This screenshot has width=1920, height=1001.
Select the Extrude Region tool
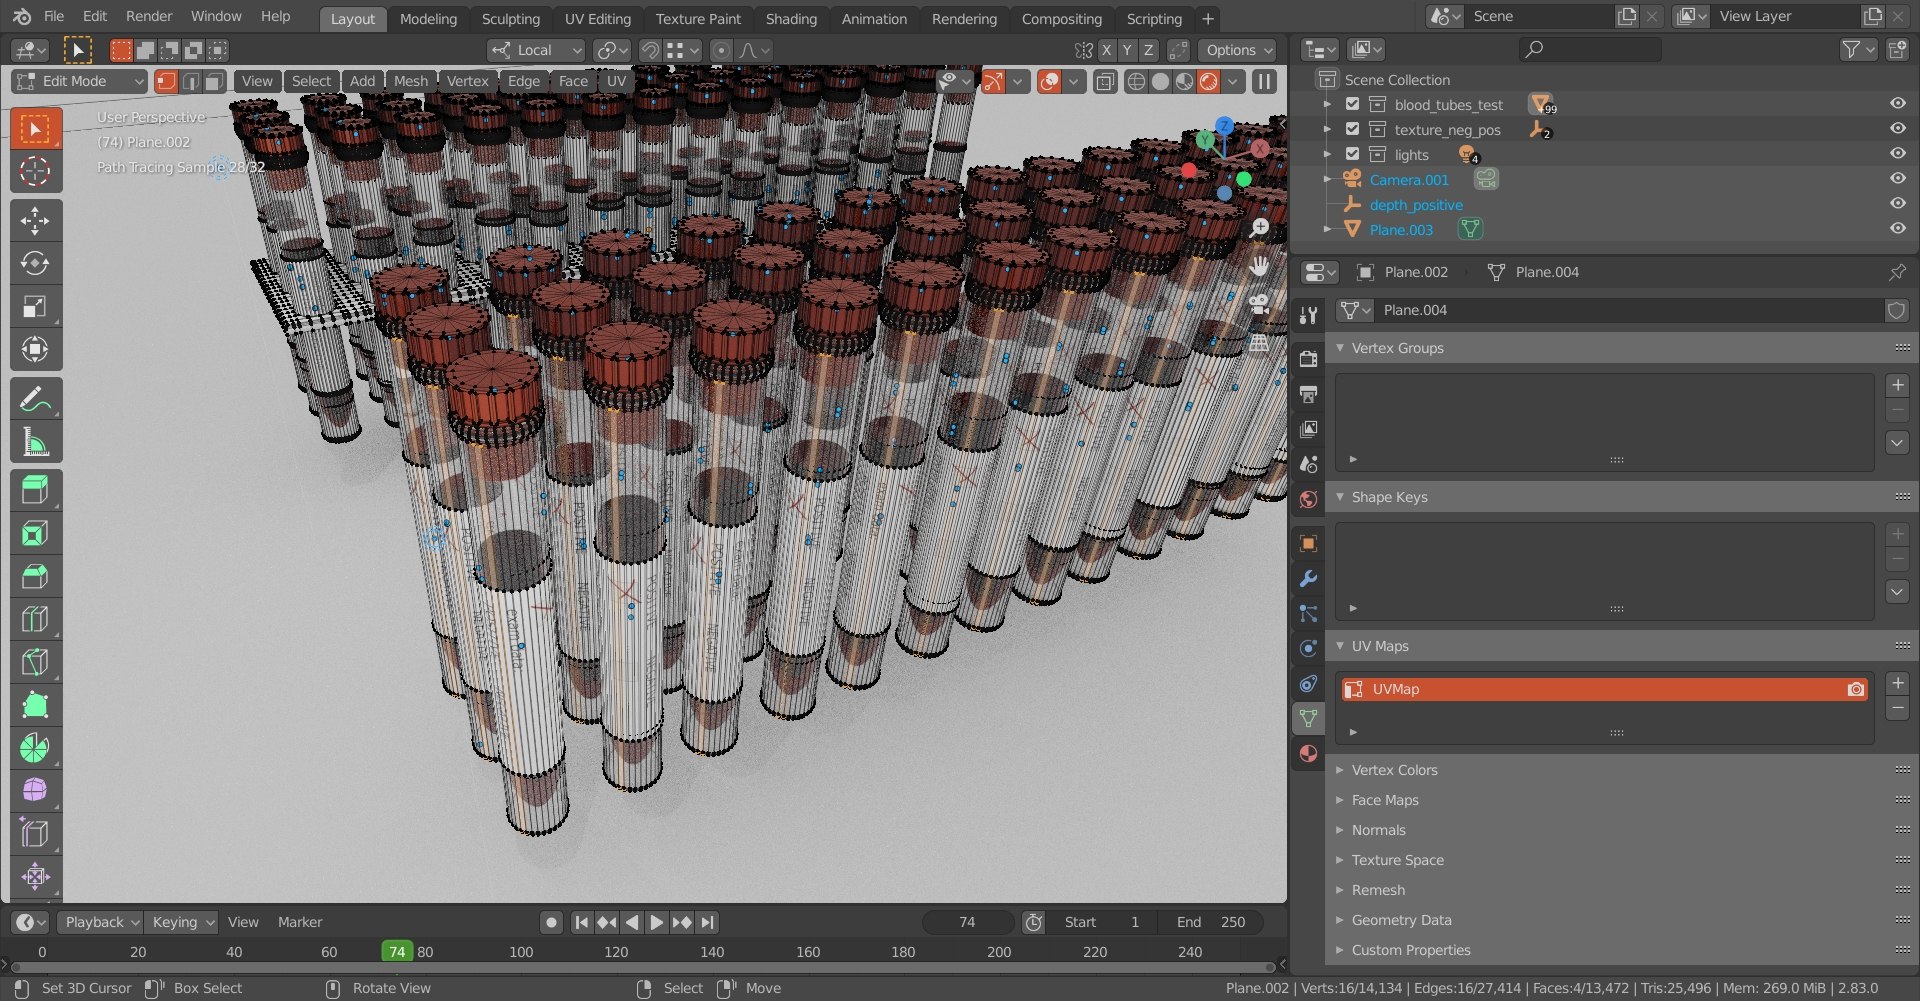36,490
